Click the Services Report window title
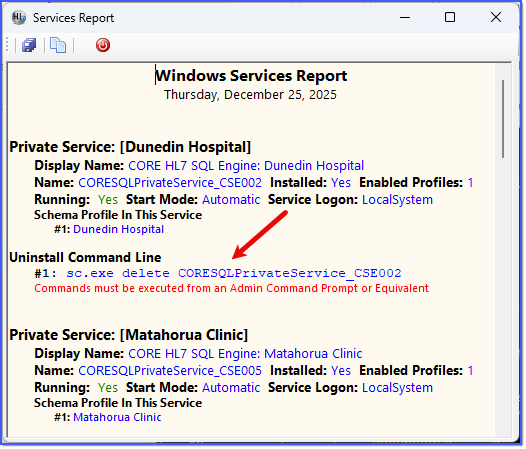The height and width of the screenshot is (449, 526). (73, 18)
